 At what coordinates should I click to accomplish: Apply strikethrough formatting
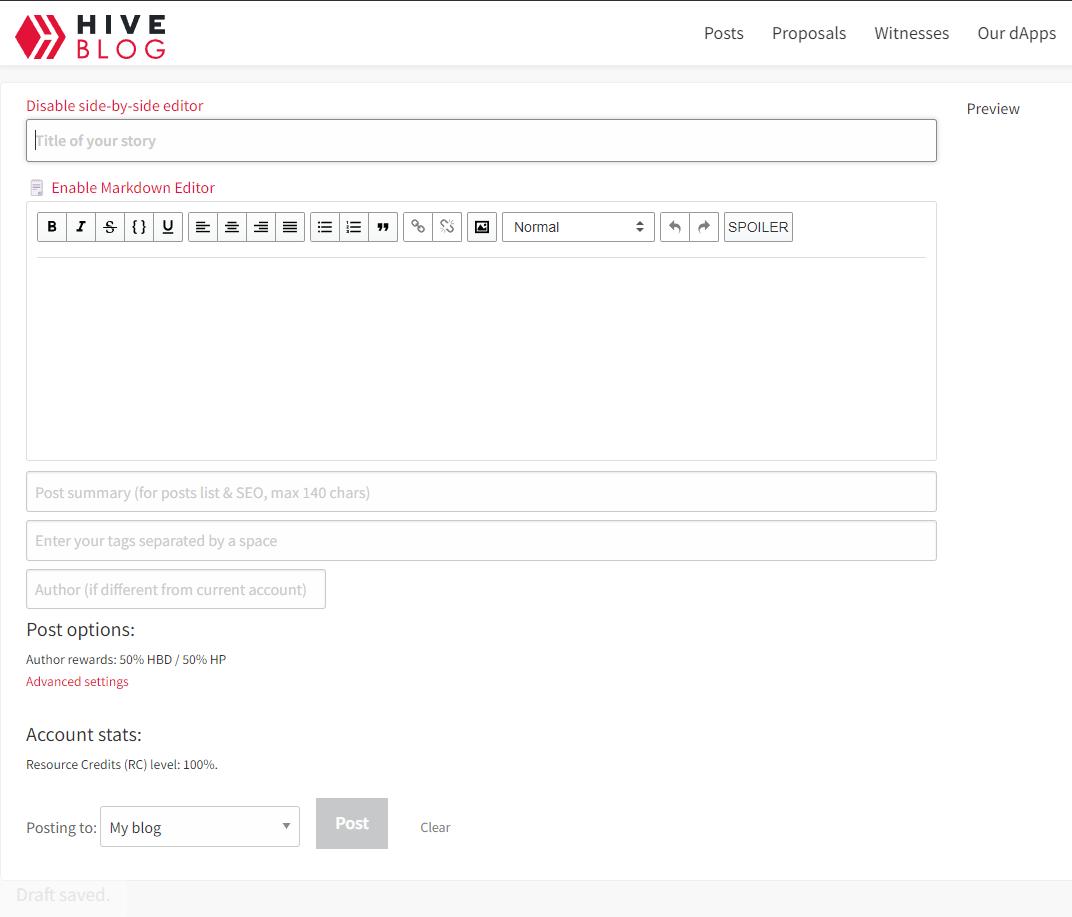click(x=110, y=227)
